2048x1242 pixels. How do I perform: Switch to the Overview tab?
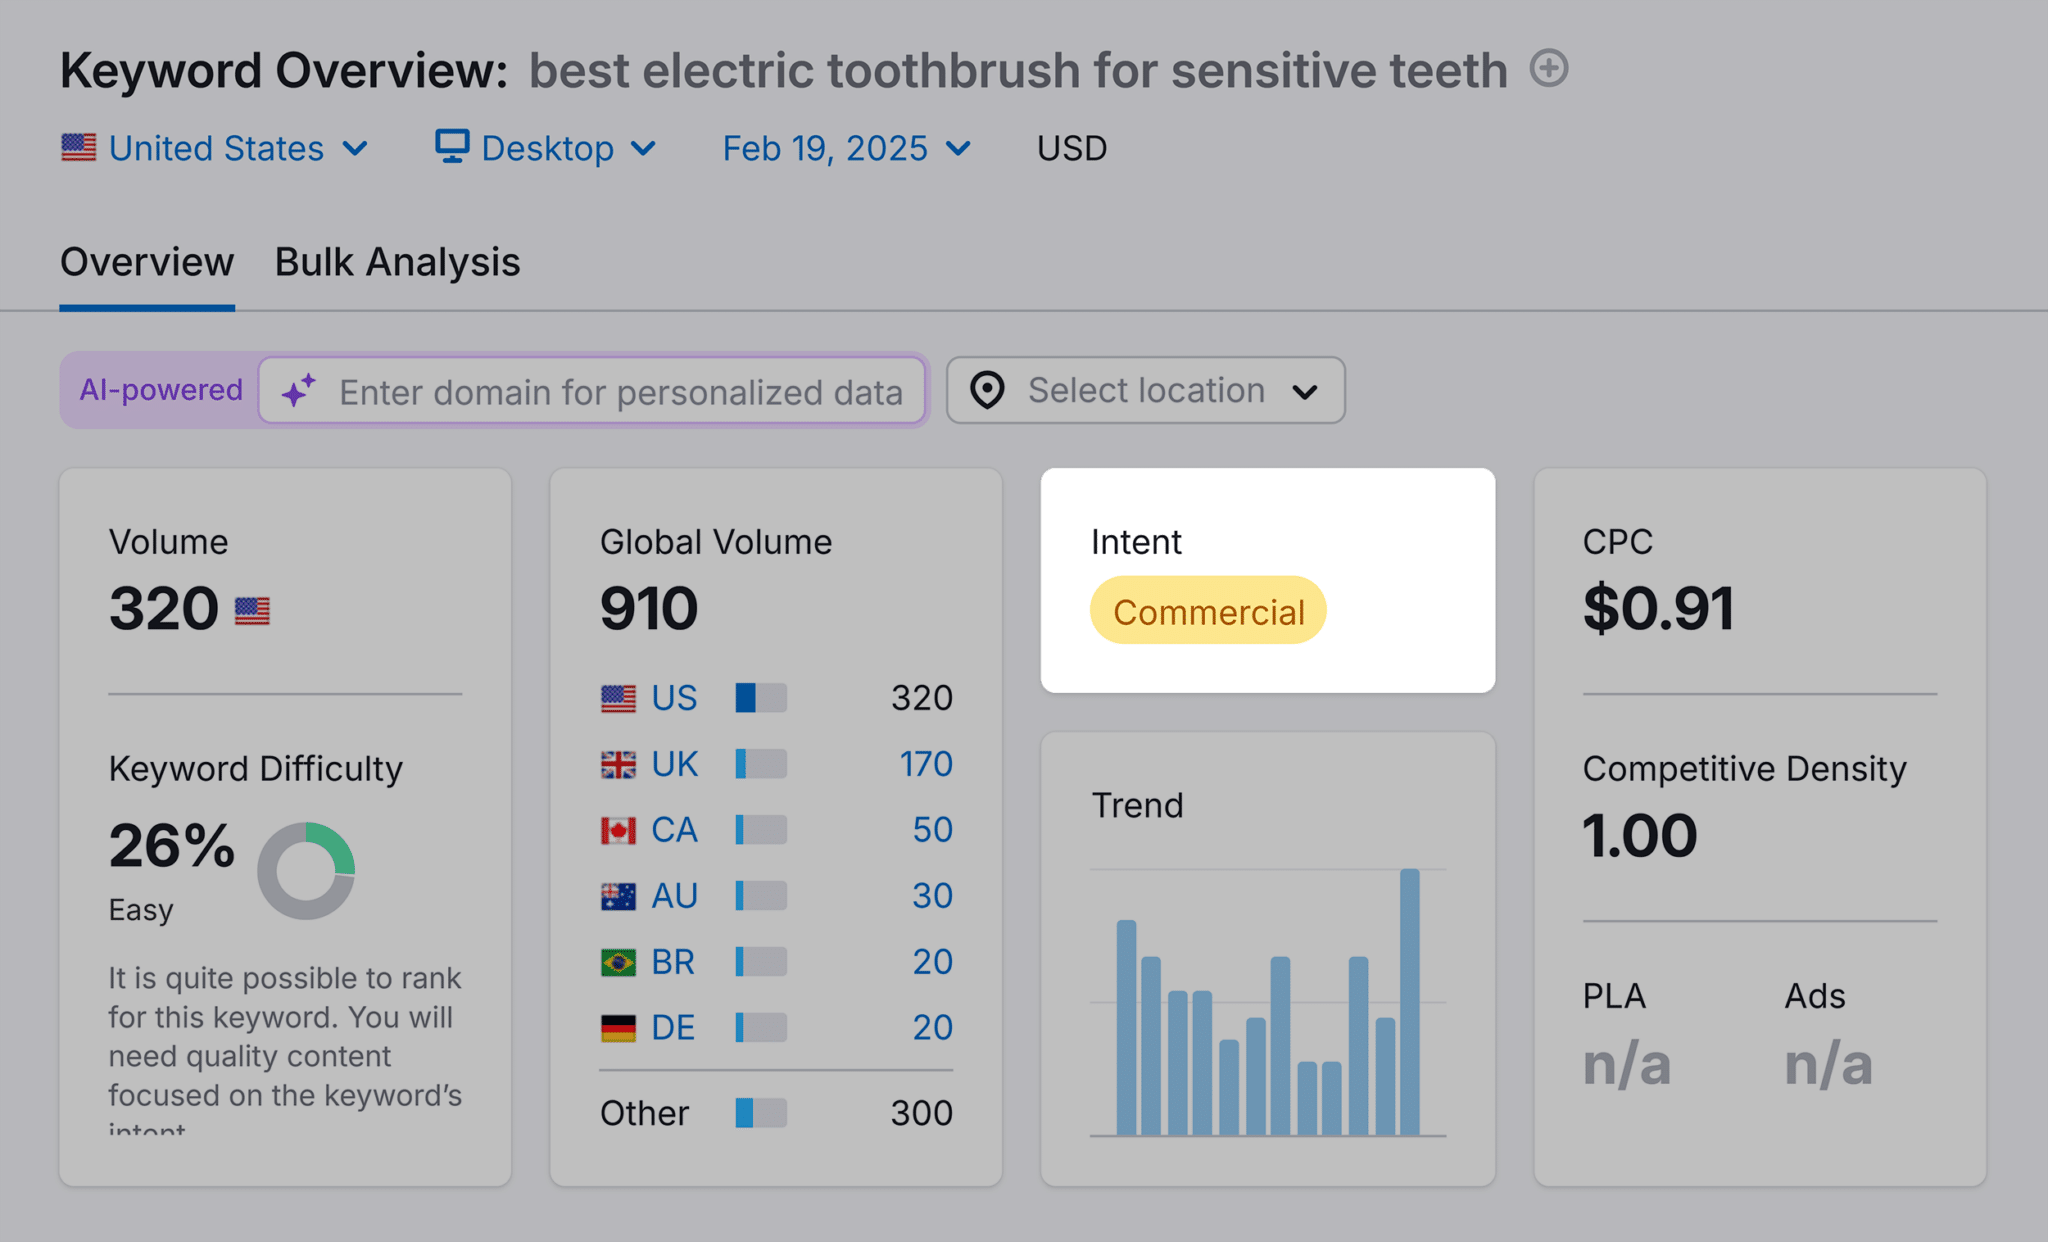[x=147, y=262]
